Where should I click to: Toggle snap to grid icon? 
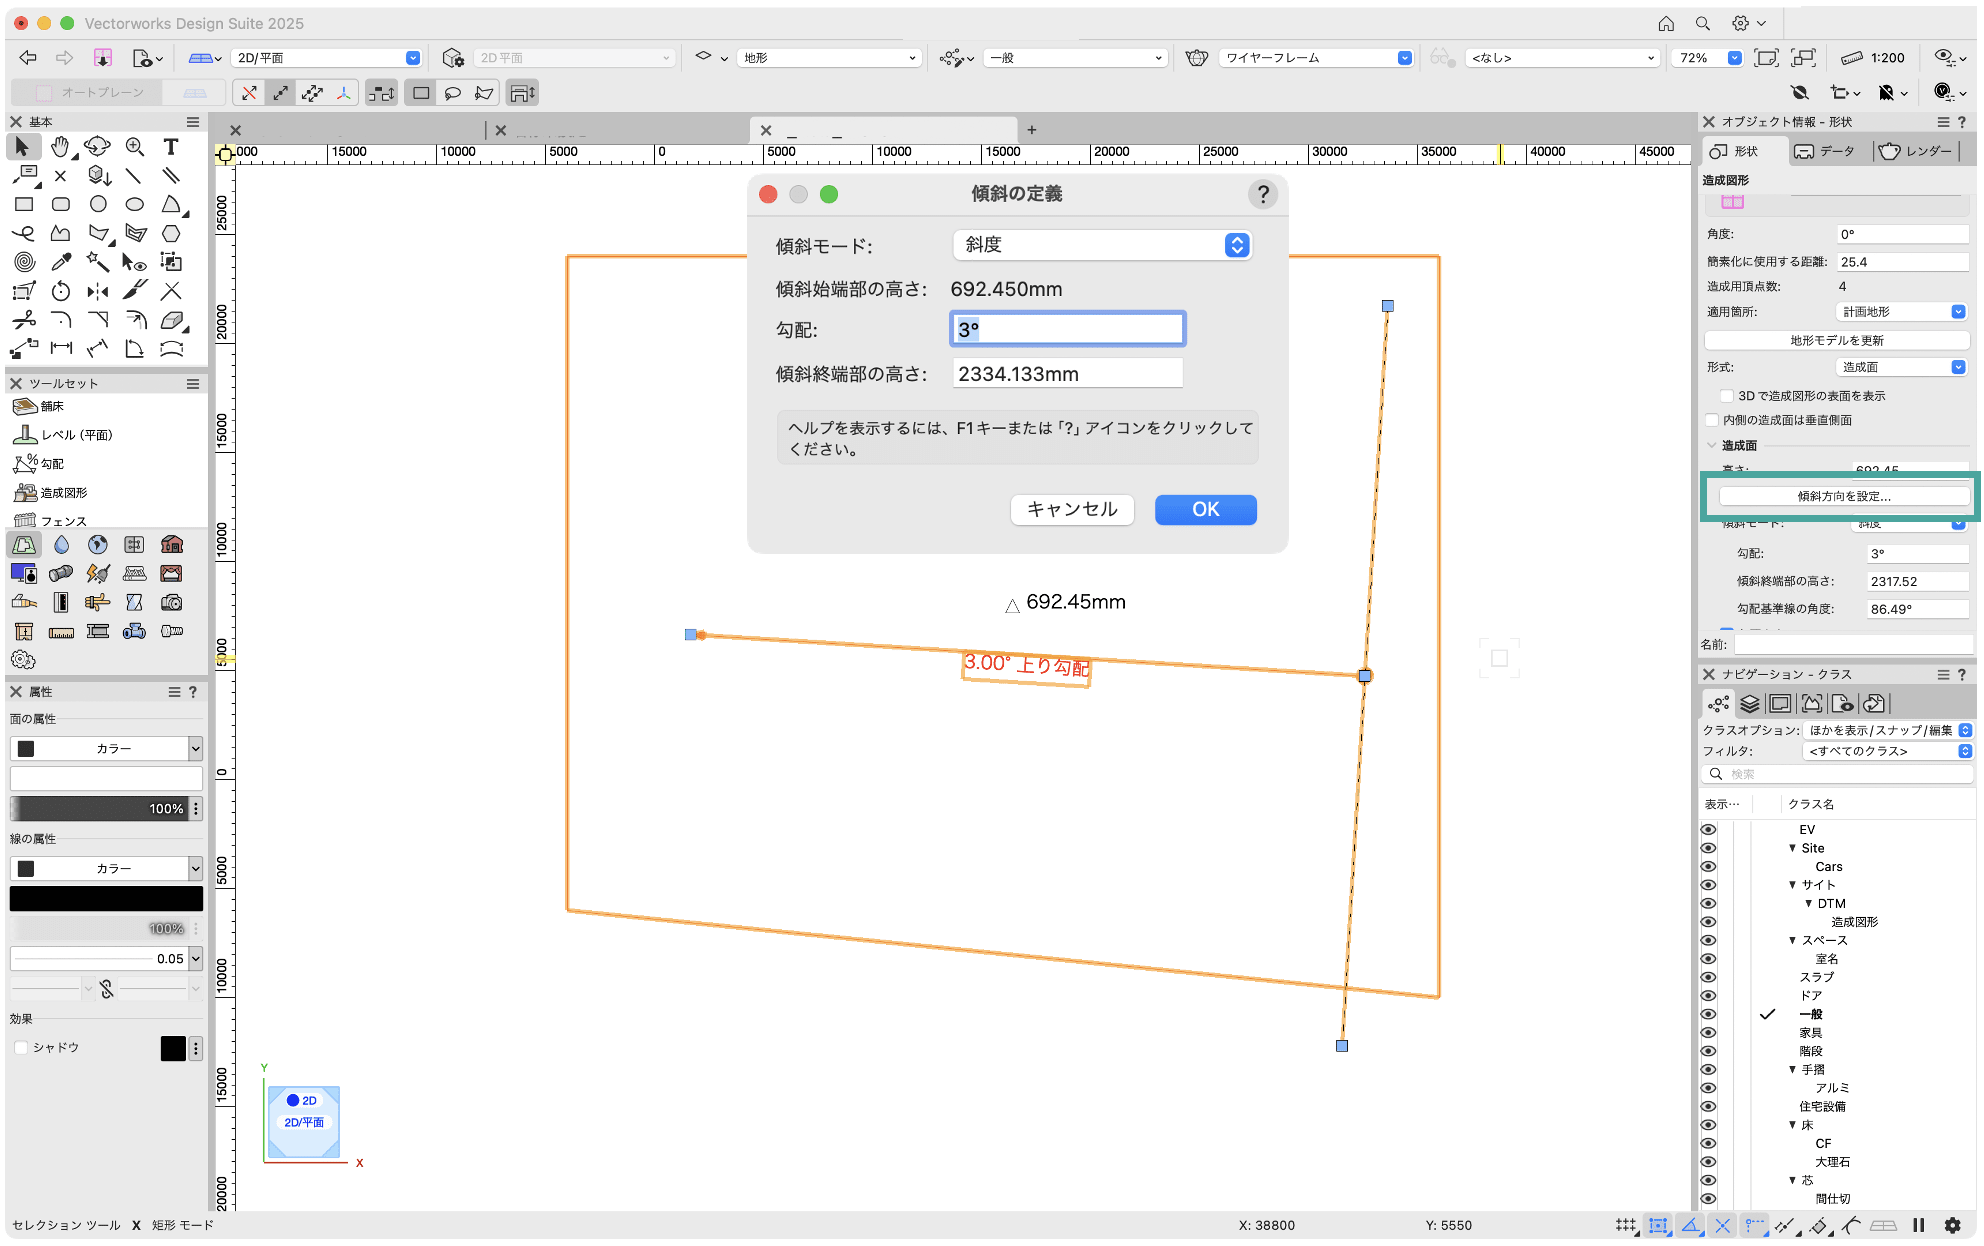1626,1225
